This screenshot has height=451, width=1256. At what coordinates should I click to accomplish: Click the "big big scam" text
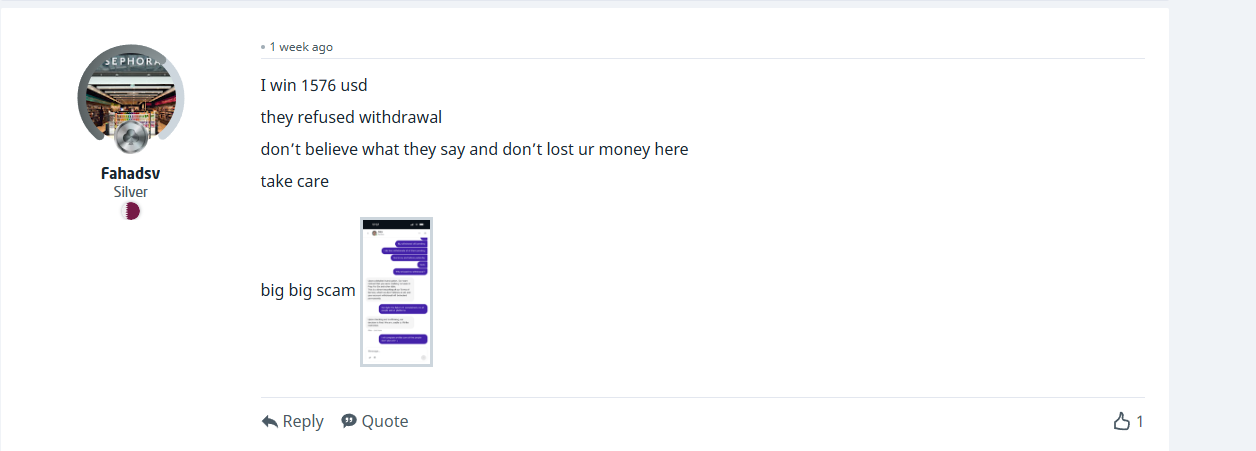pyautogui.click(x=308, y=291)
